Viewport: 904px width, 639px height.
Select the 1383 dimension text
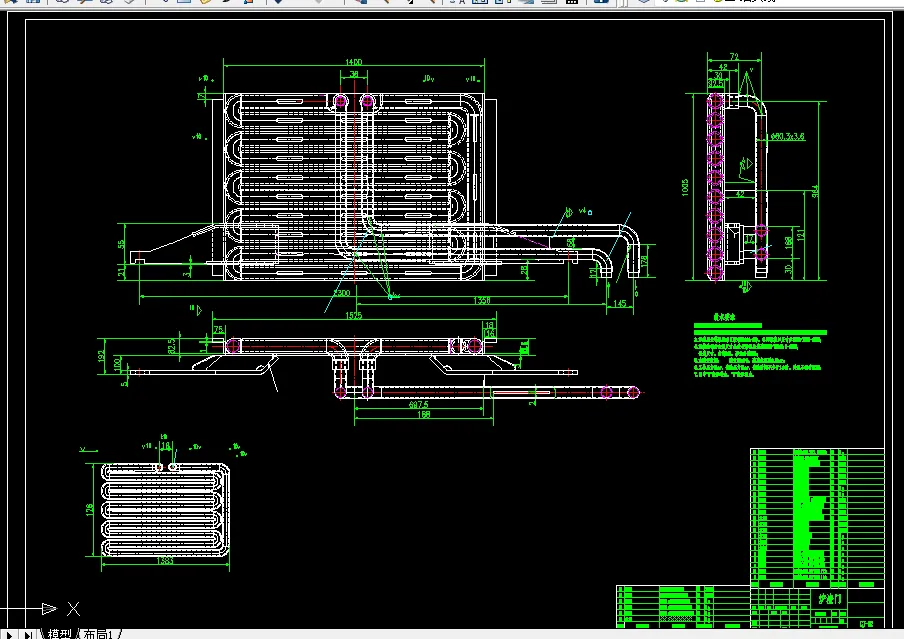(x=165, y=560)
